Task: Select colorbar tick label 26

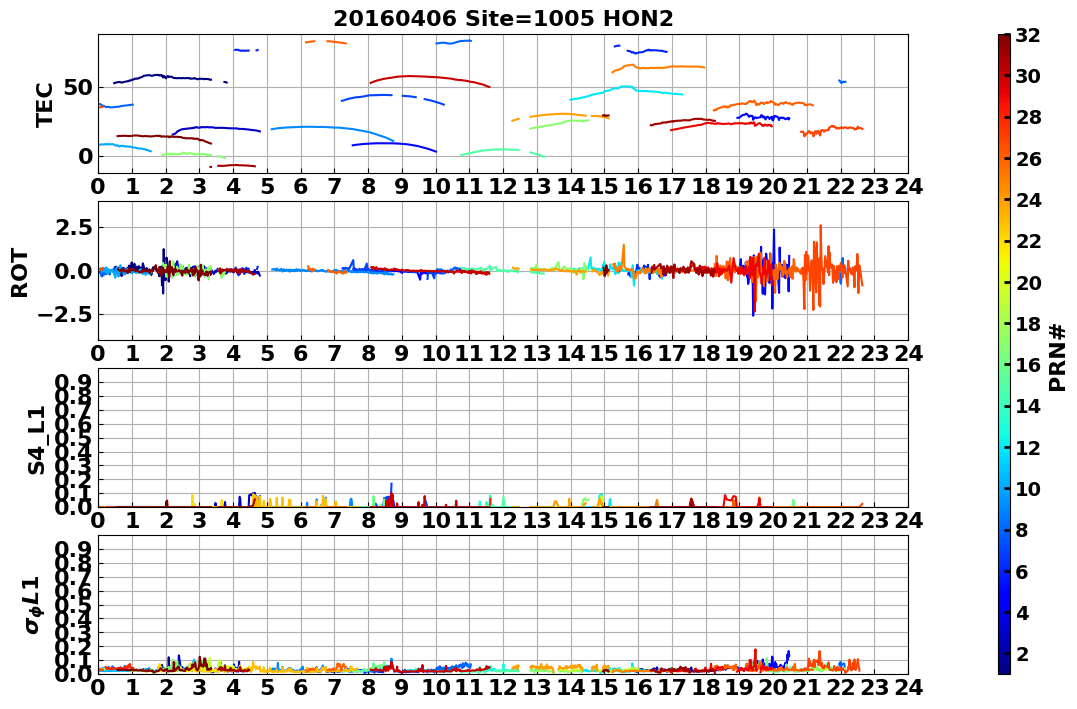Action: coord(1028,159)
